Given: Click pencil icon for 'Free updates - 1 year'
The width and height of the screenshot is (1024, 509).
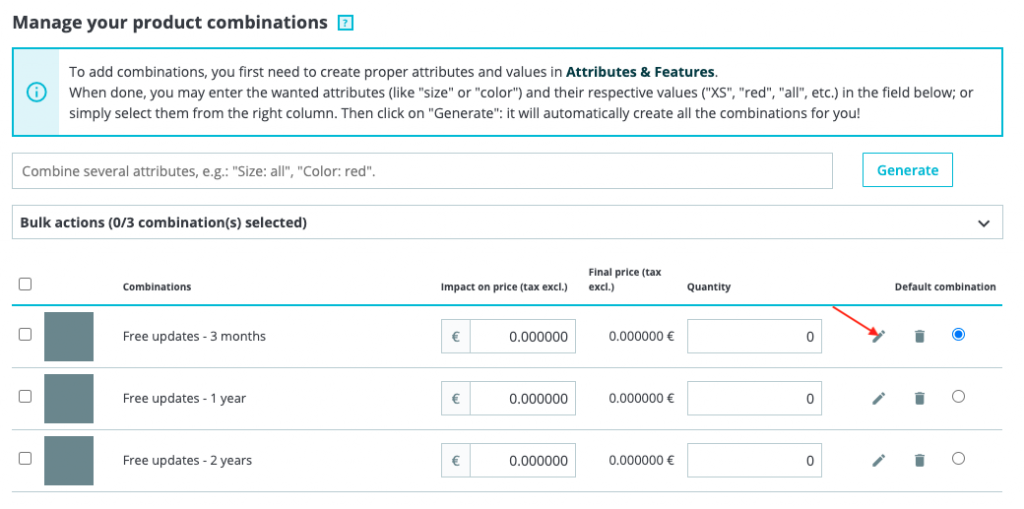Looking at the screenshot, I should point(878,398).
